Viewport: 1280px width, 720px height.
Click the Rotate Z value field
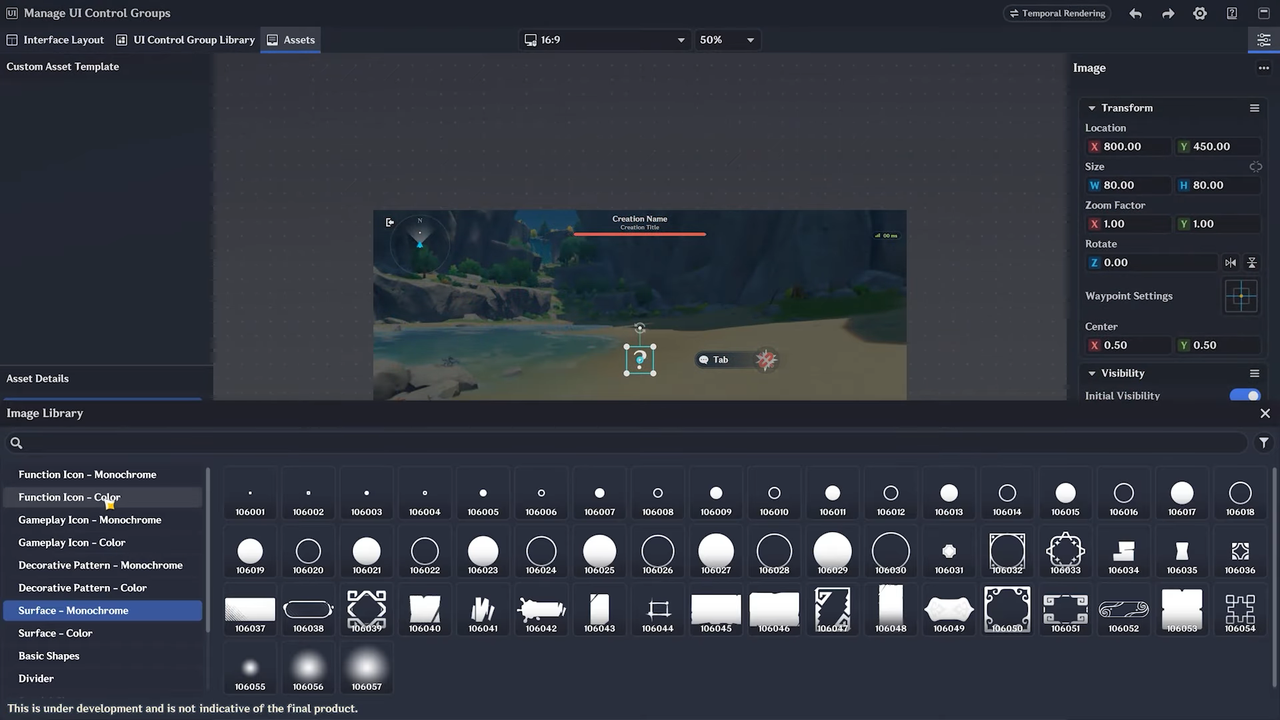pyautogui.click(x=1152, y=262)
